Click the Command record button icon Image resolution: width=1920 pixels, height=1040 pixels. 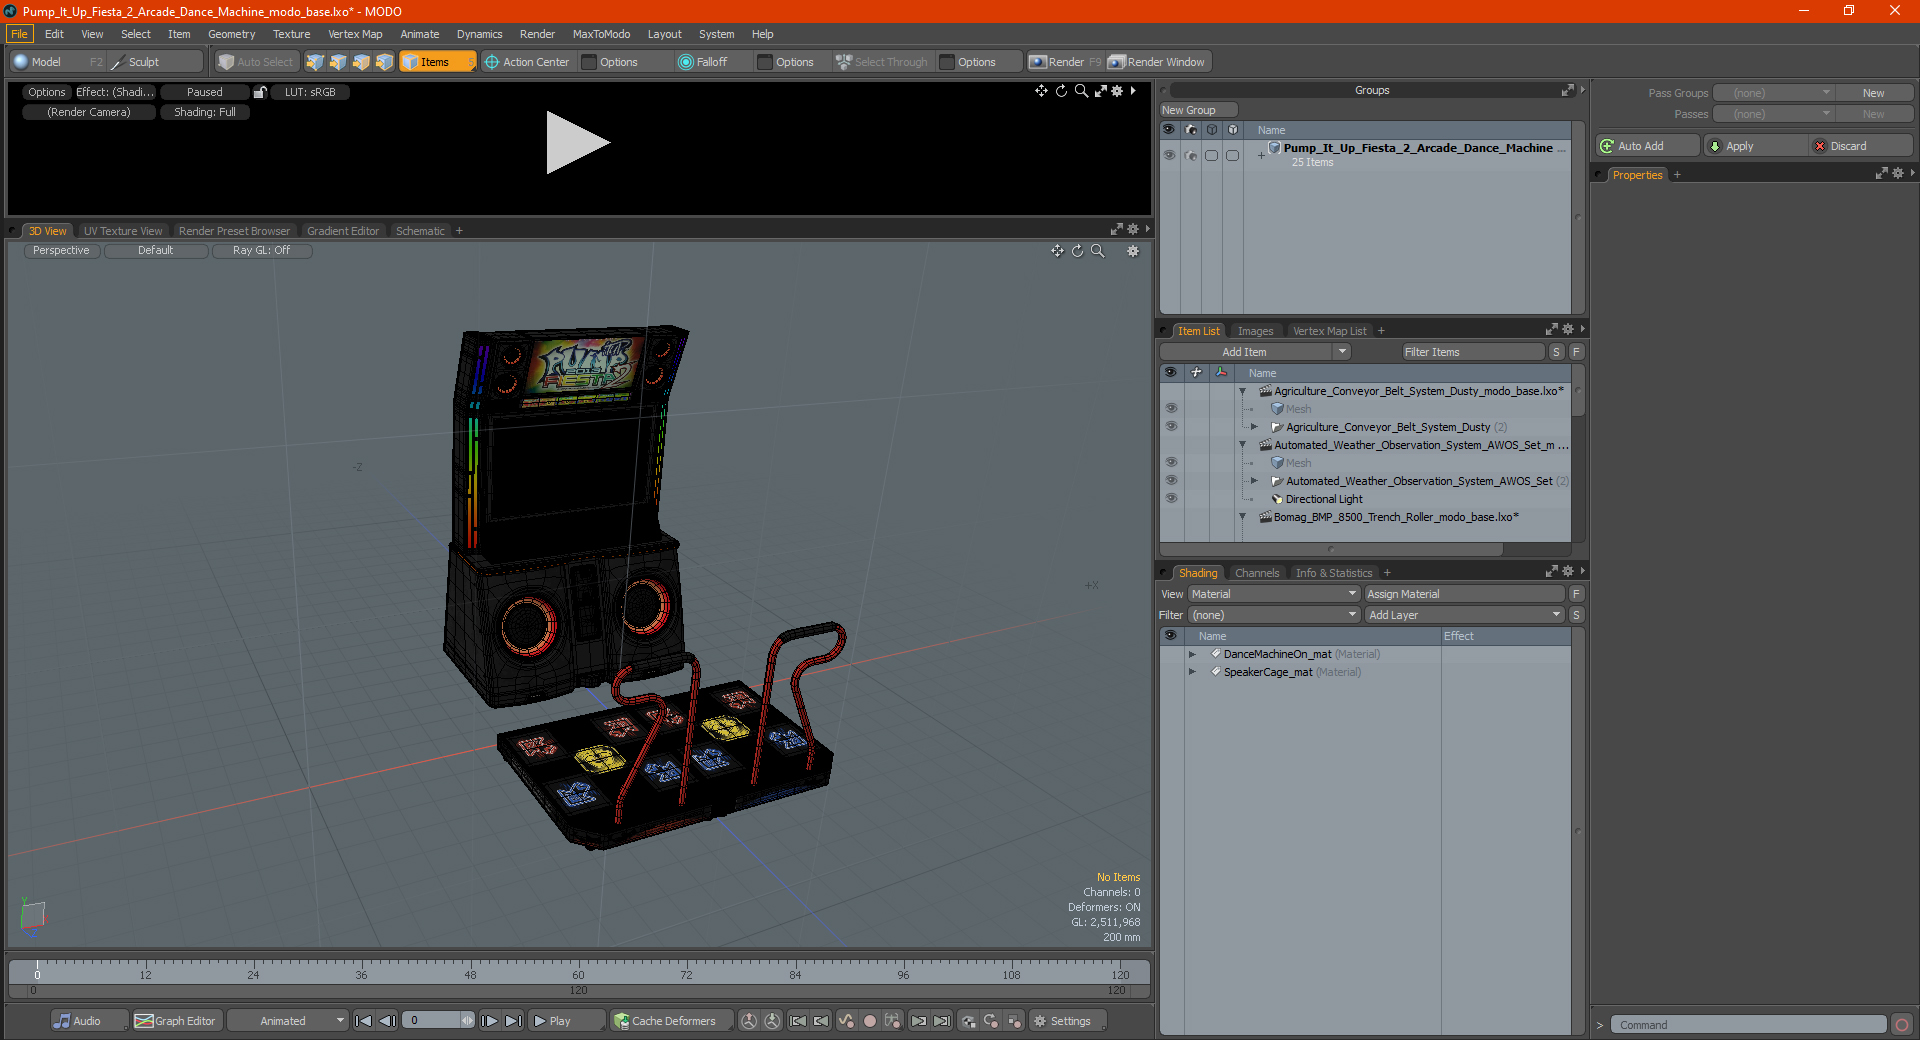click(1902, 1025)
